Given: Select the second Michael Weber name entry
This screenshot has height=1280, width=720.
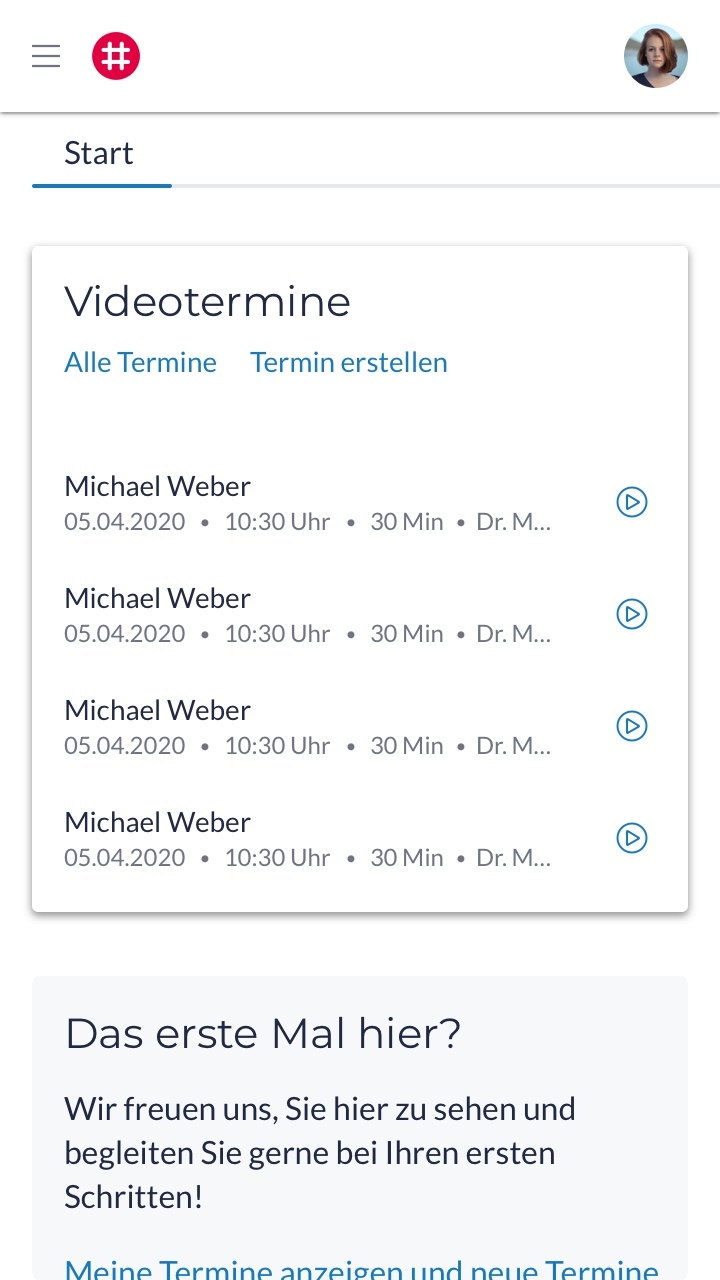Looking at the screenshot, I should pyautogui.click(x=158, y=599).
